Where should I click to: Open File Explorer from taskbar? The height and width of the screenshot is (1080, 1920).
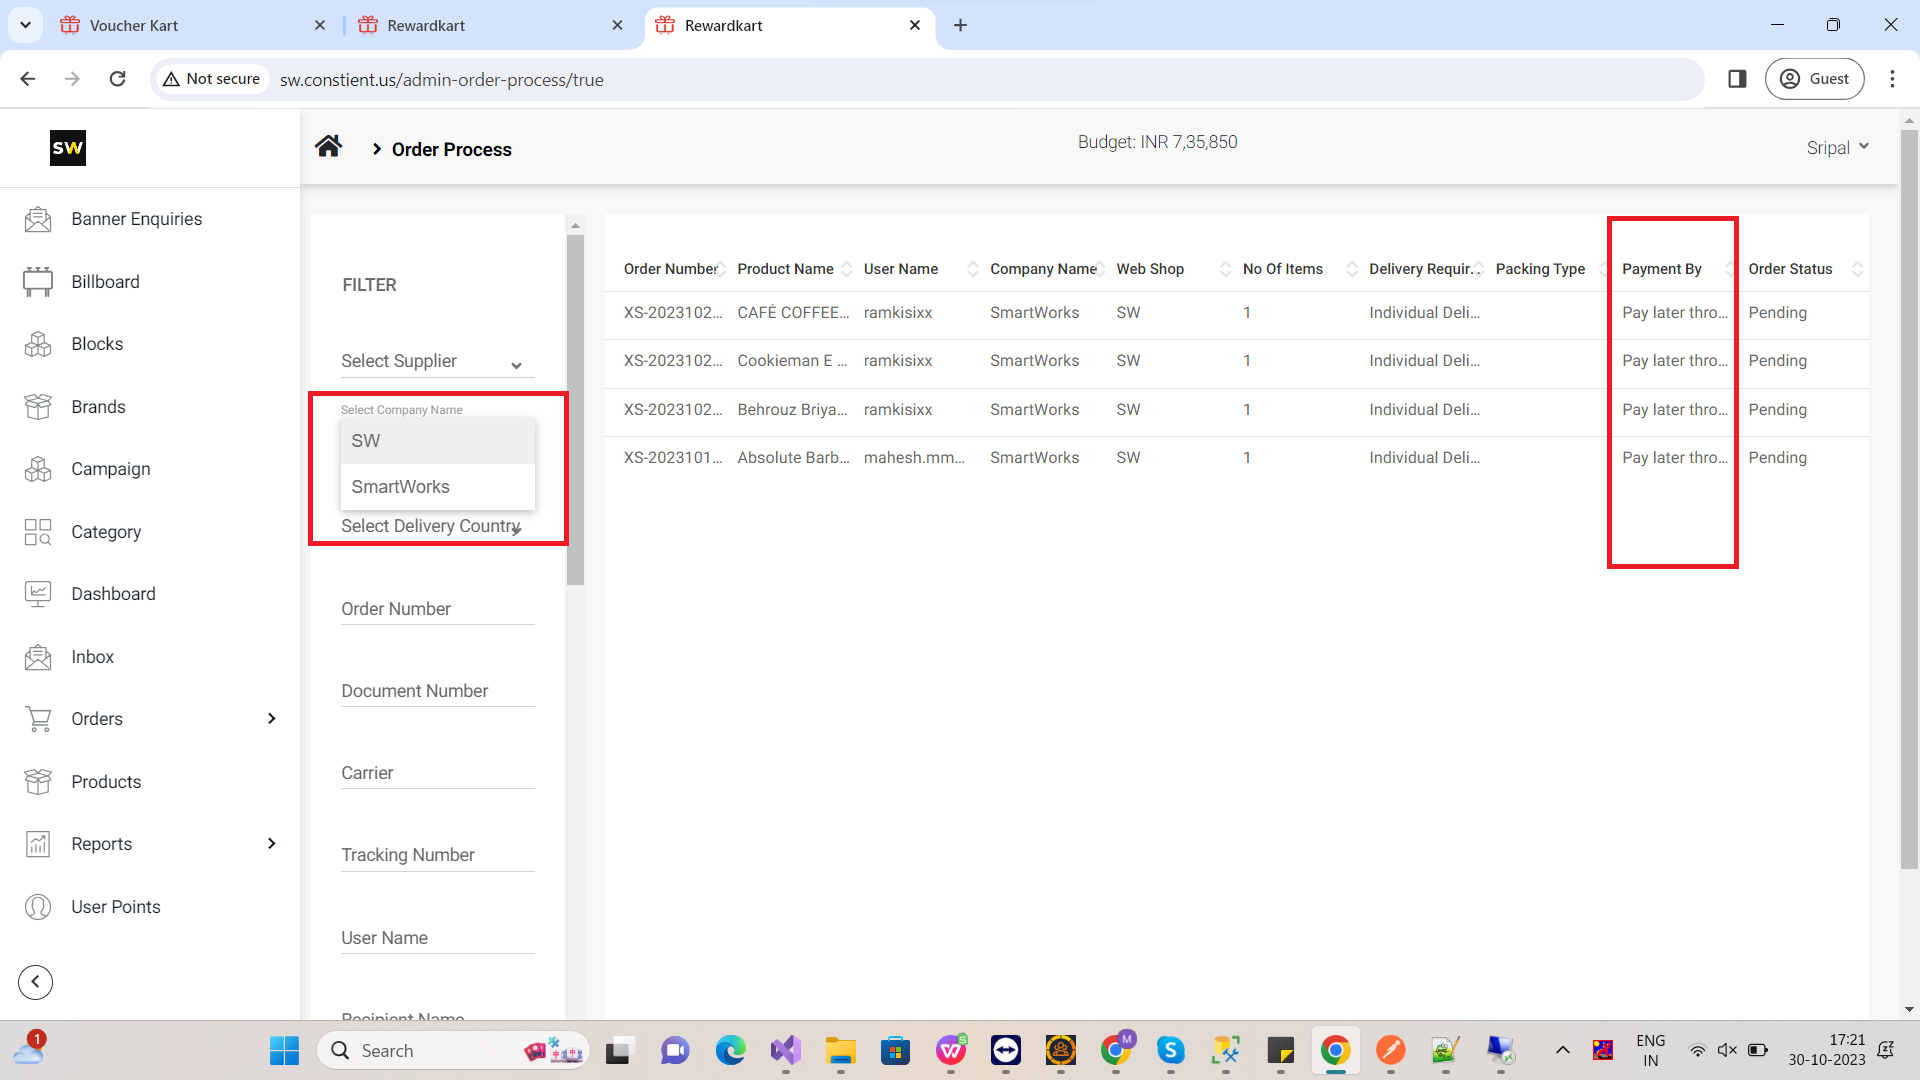tap(840, 1050)
